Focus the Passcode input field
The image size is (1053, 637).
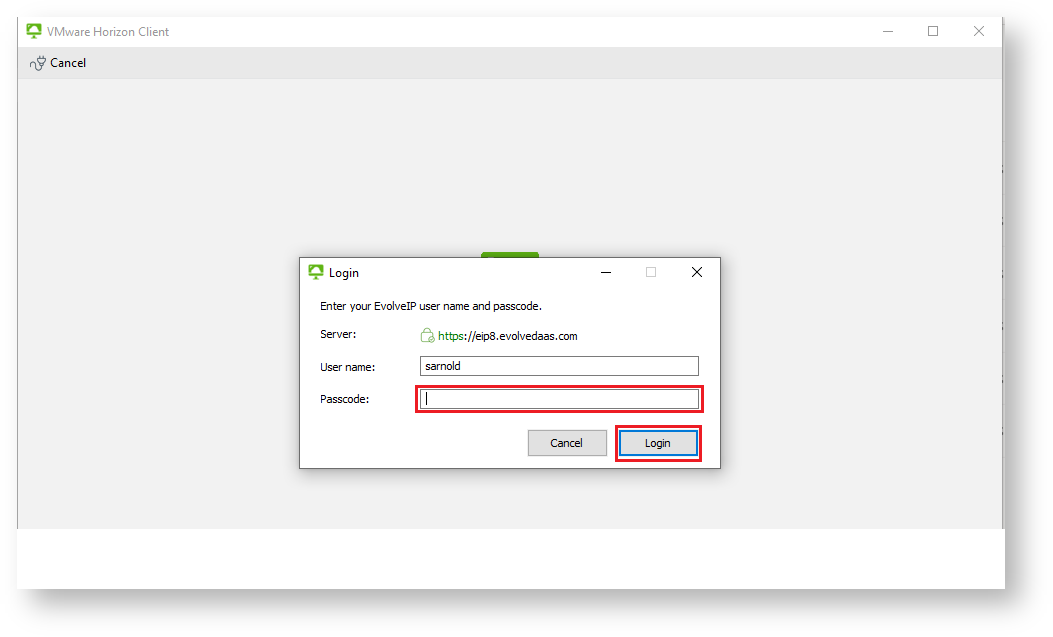(559, 399)
